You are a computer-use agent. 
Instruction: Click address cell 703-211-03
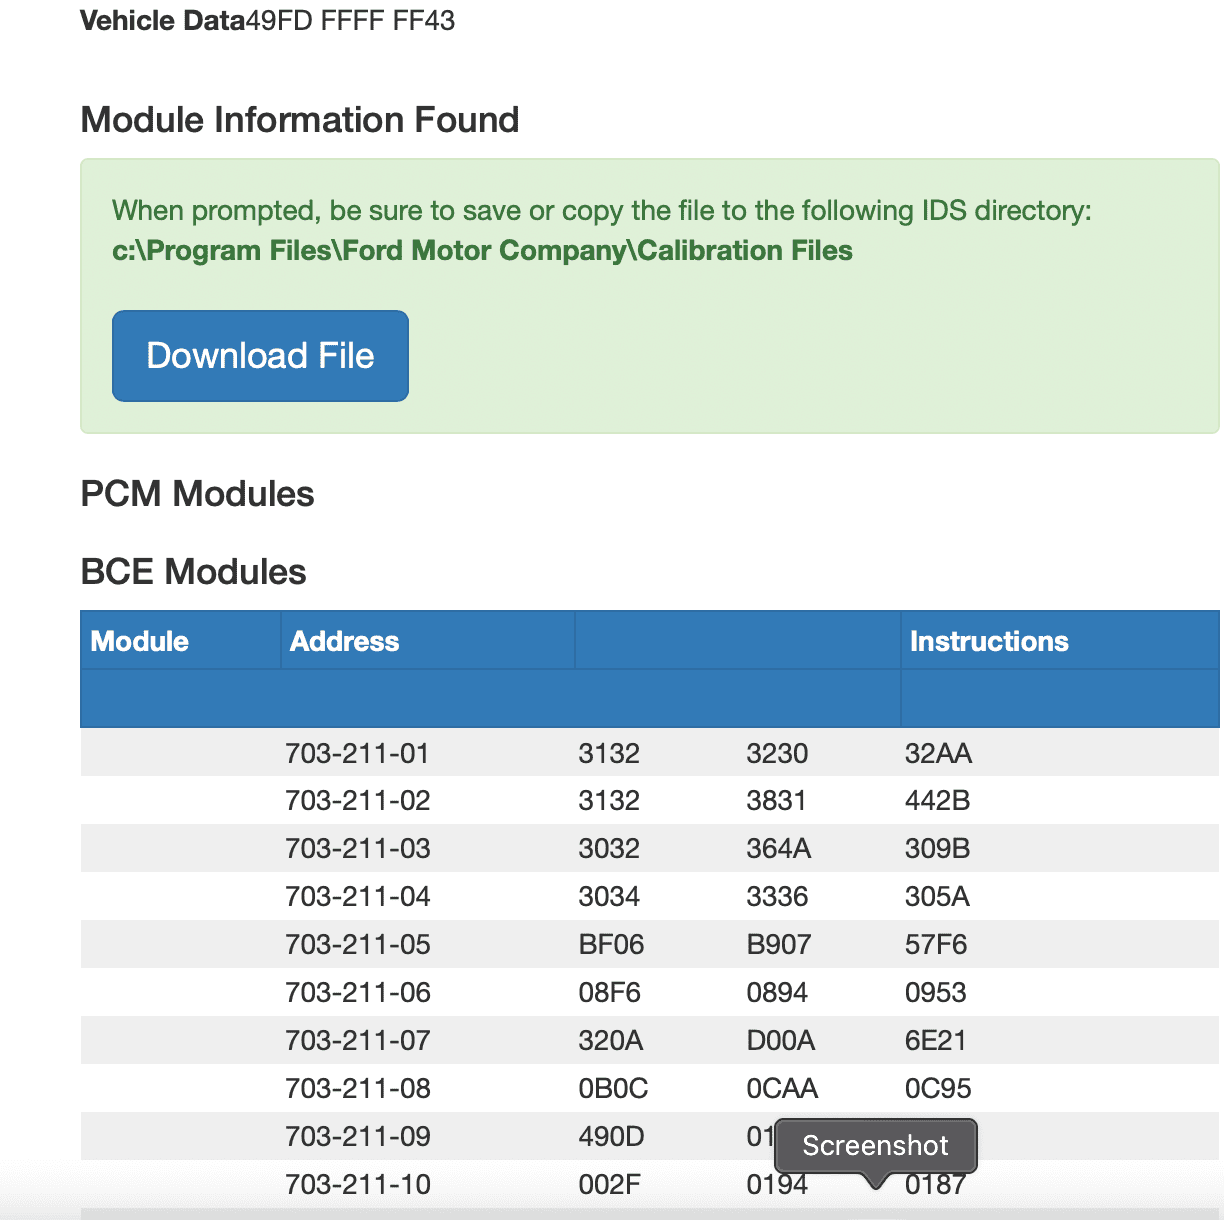click(357, 848)
